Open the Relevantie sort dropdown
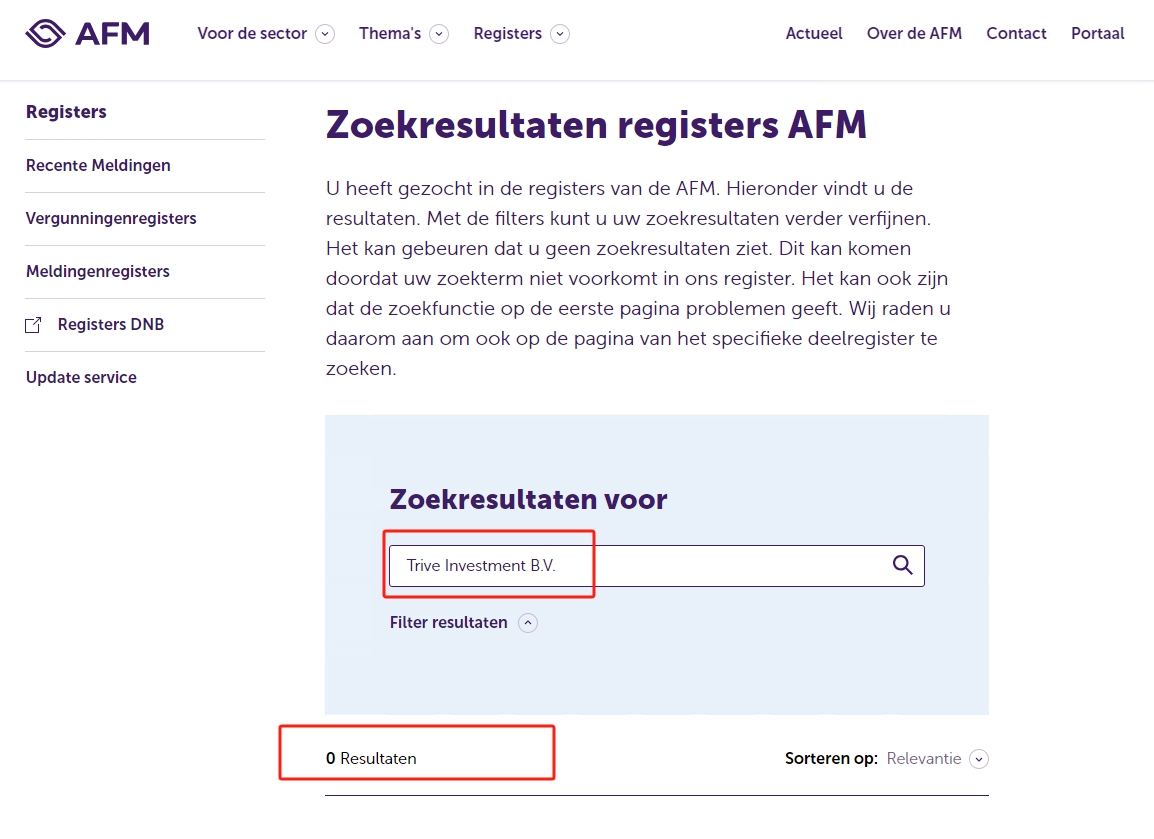 pos(924,759)
